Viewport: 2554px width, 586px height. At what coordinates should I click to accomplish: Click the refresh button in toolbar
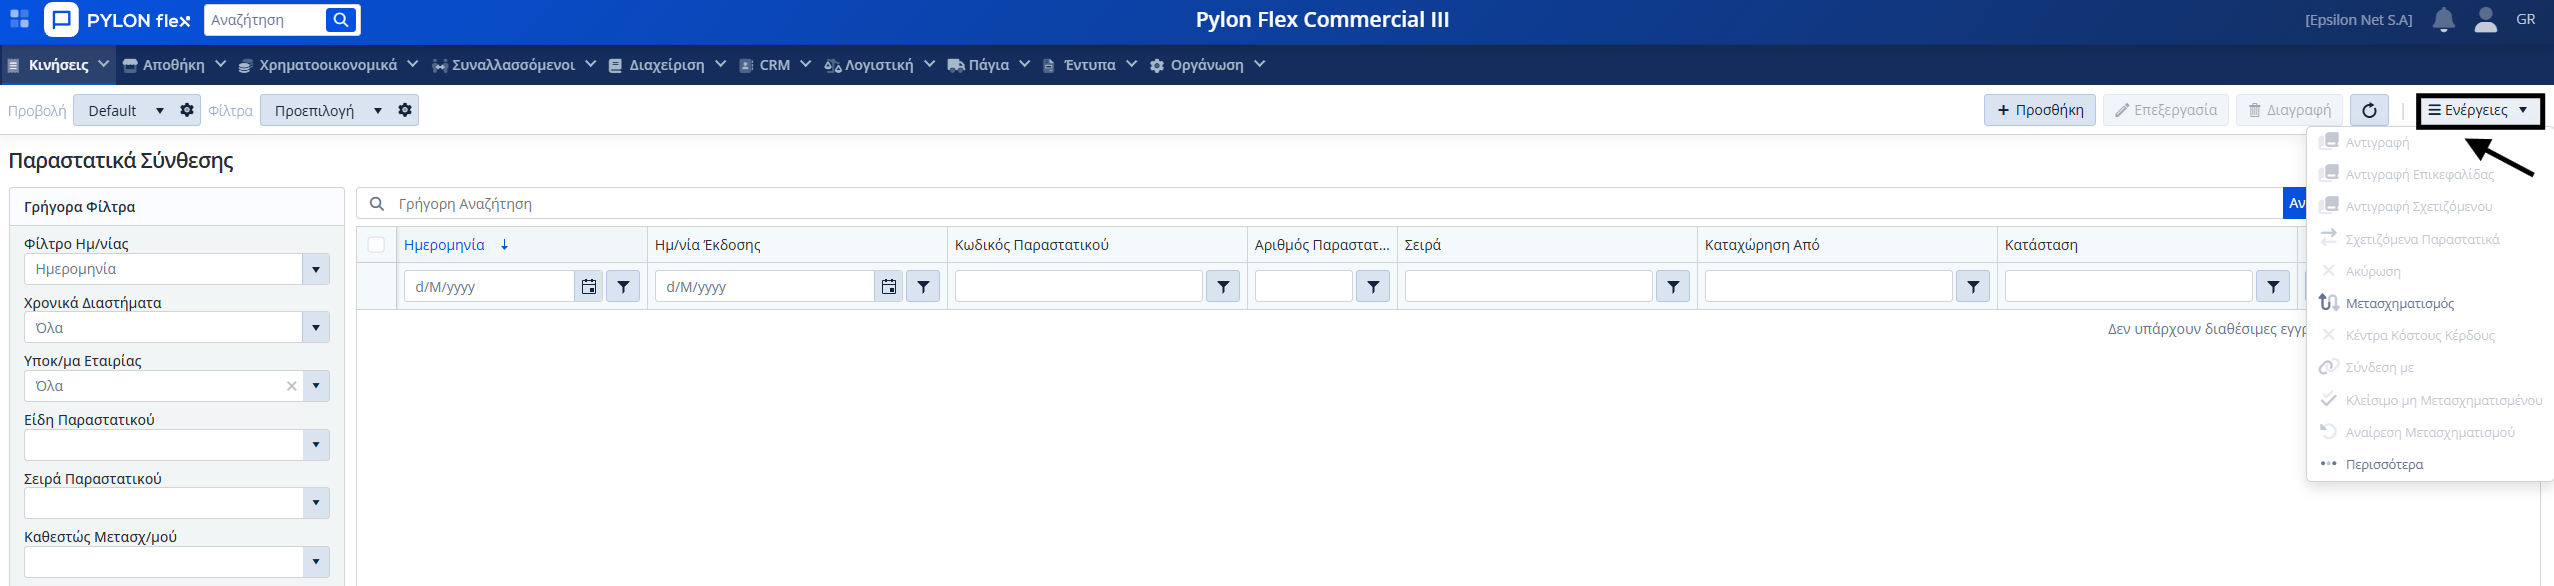click(x=2369, y=110)
